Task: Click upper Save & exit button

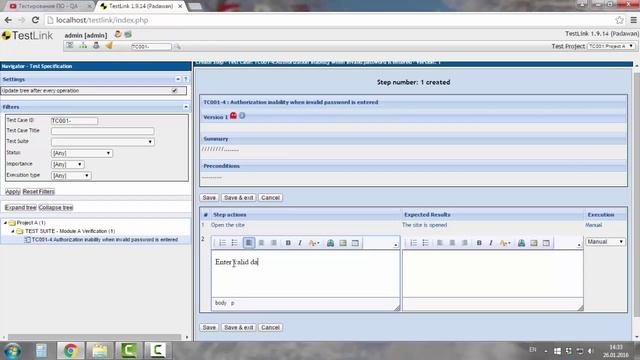Action: 239,198
